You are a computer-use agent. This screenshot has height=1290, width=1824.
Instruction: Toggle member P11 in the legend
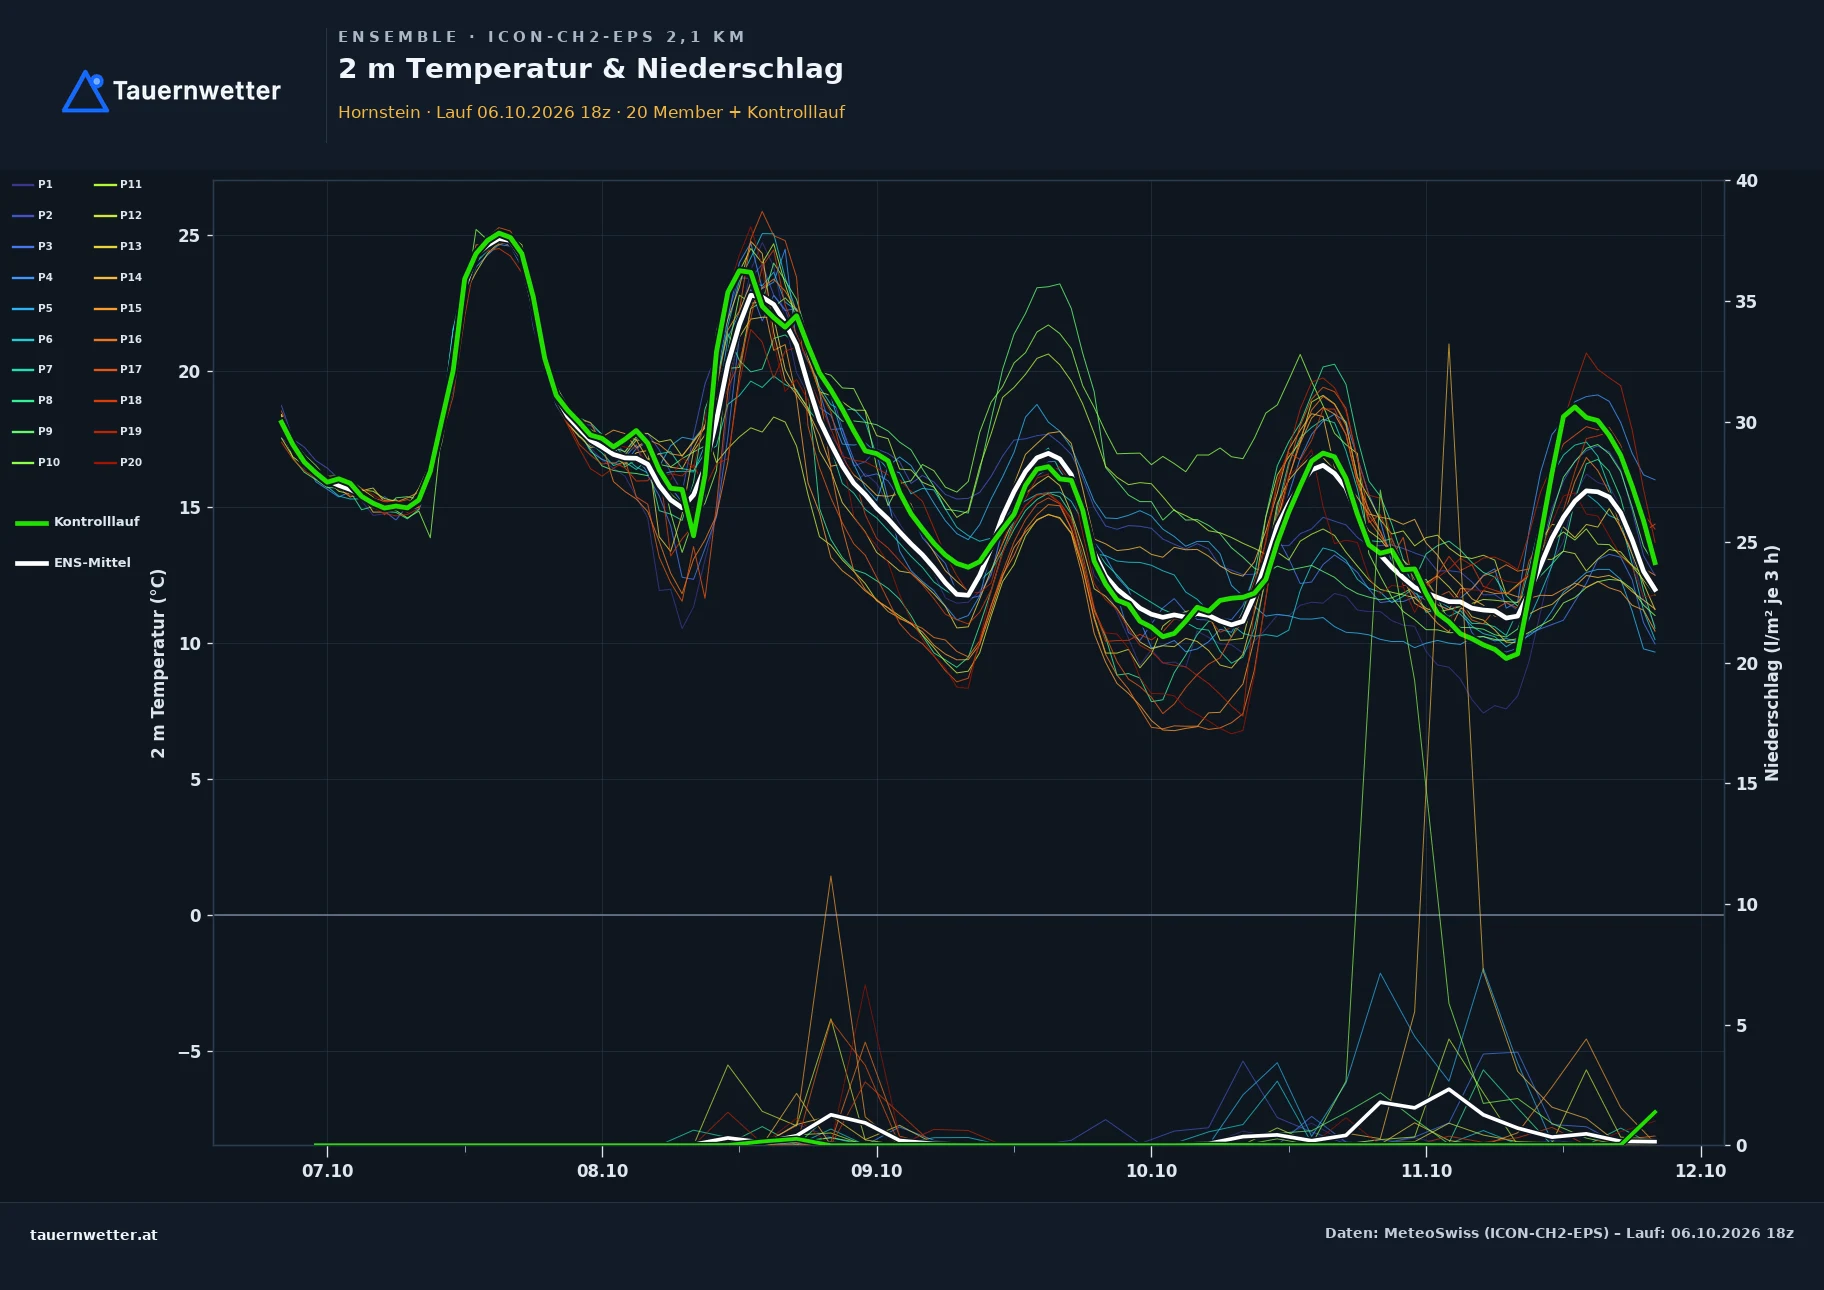[118, 185]
